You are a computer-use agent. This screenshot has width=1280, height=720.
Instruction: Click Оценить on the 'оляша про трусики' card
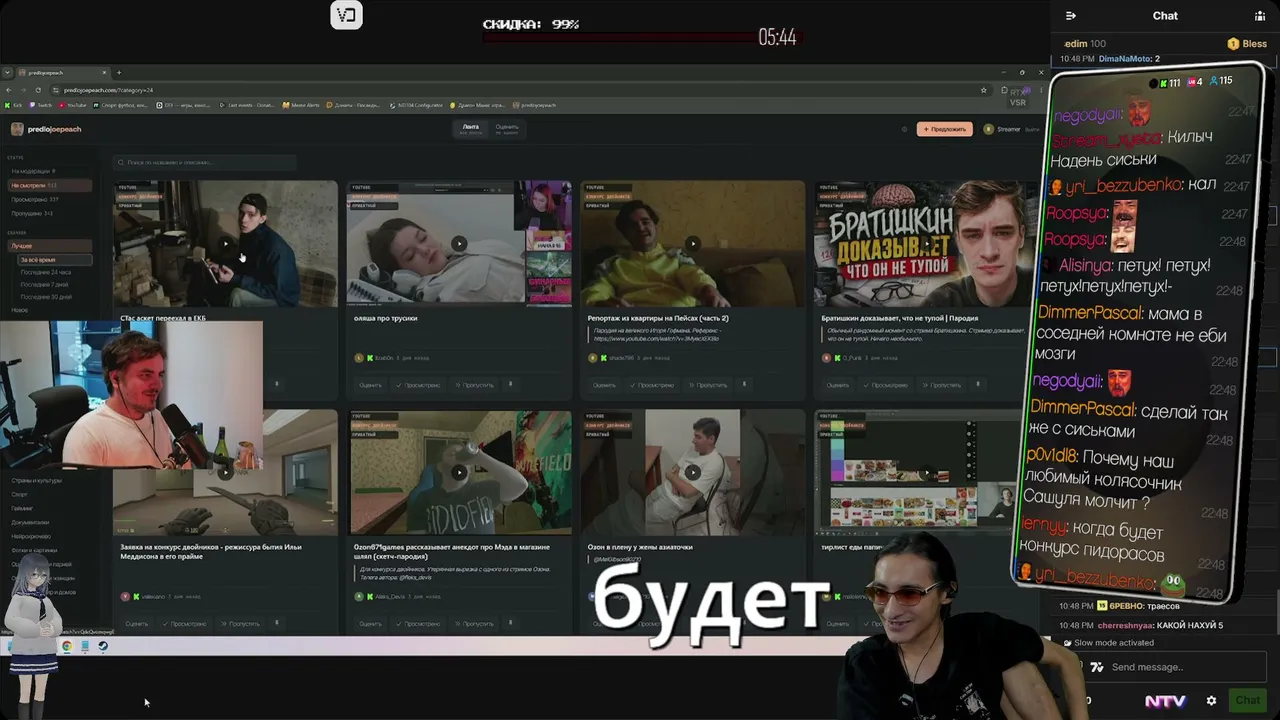370,385
